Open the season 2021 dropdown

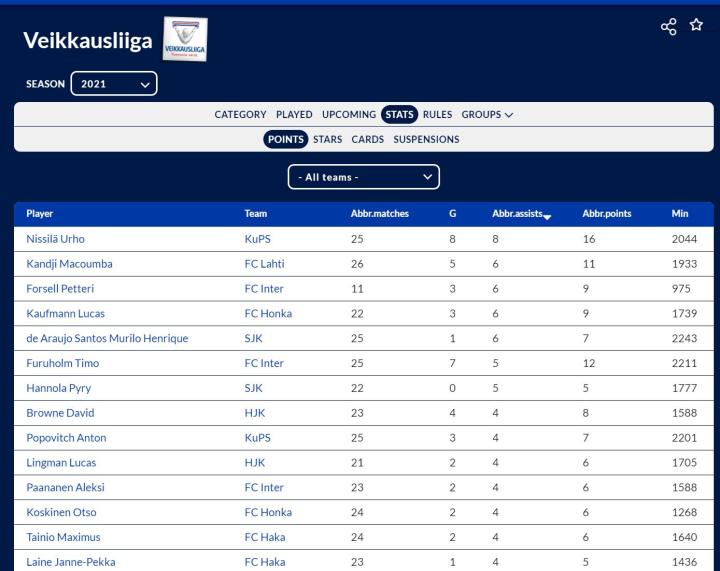point(114,84)
